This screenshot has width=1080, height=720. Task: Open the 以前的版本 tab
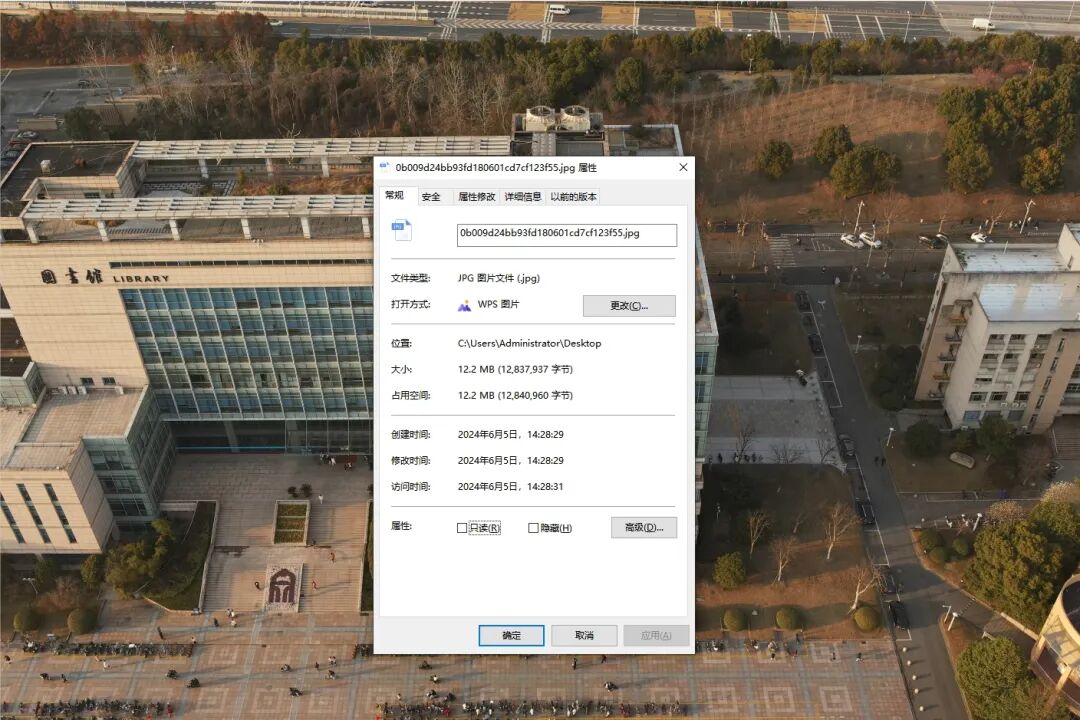(573, 197)
